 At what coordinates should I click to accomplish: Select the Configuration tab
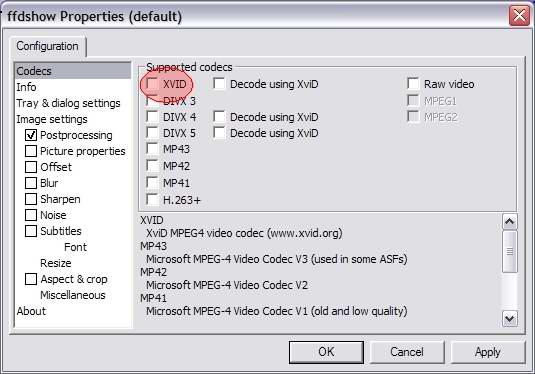pos(47,46)
